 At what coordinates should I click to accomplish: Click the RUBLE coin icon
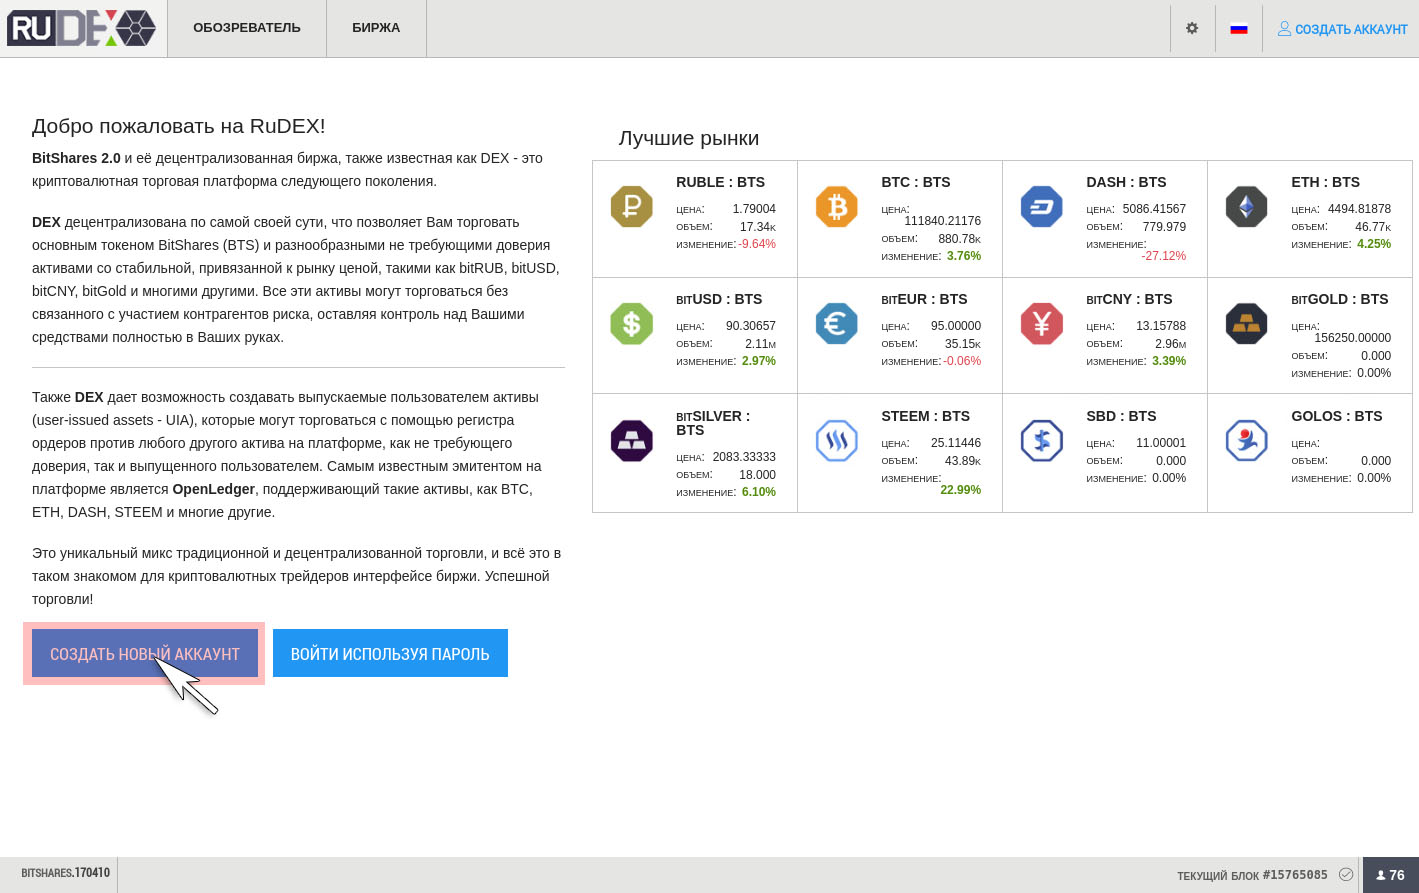(631, 207)
